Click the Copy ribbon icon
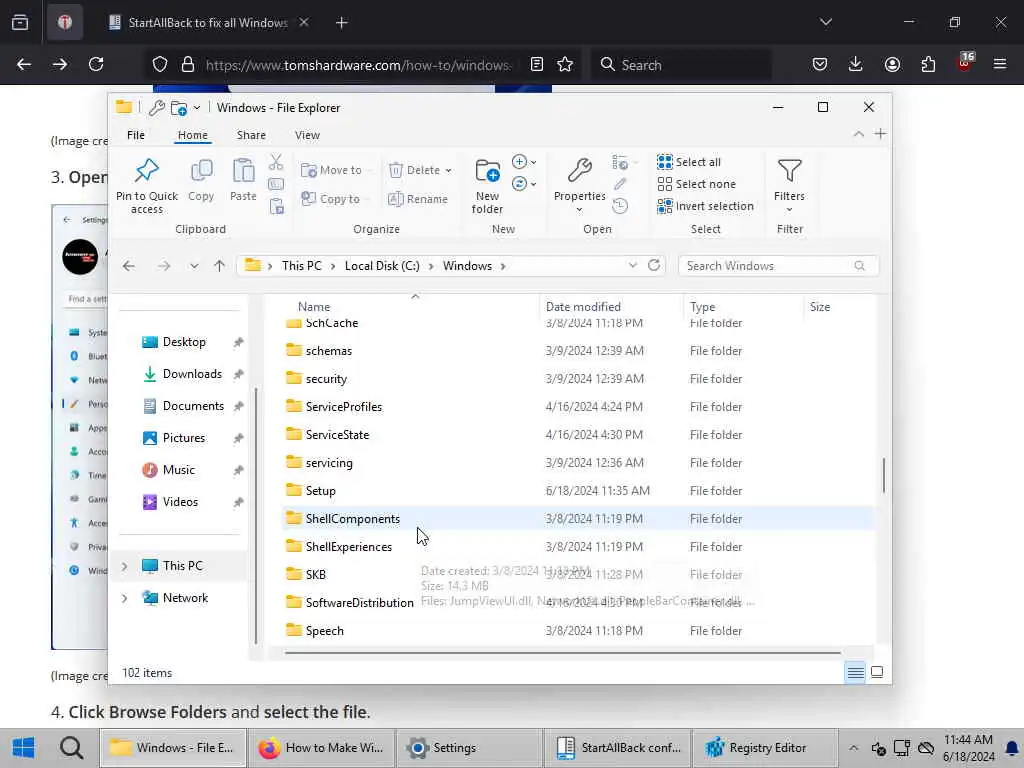 pyautogui.click(x=201, y=171)
